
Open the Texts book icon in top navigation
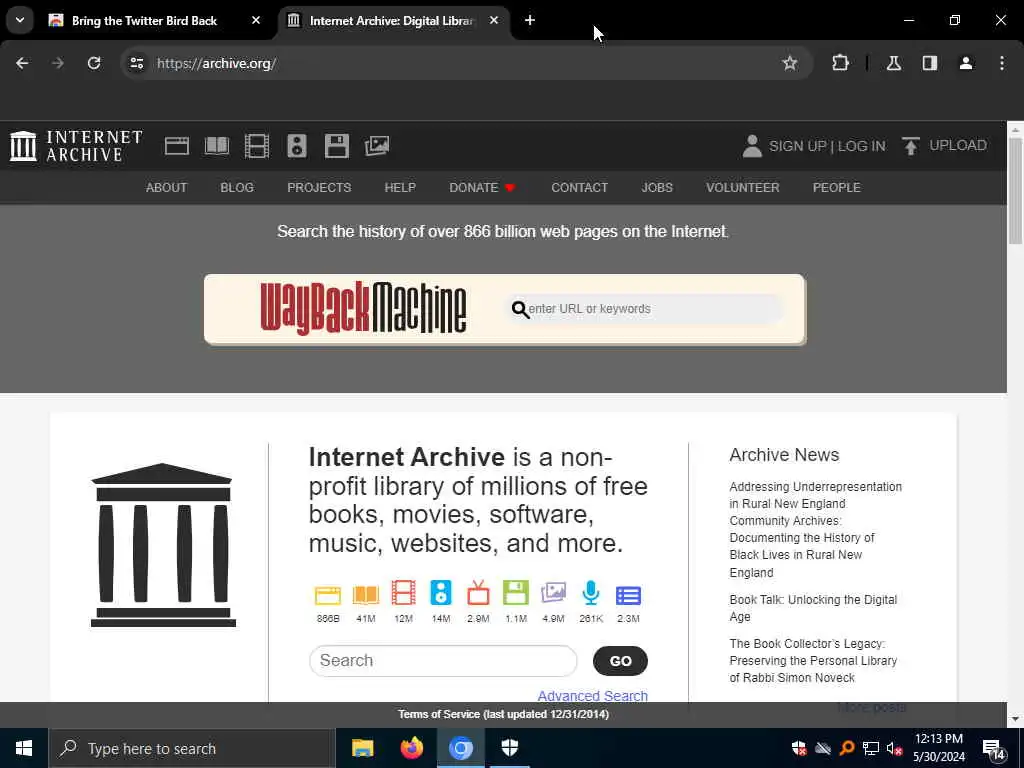(216, 146)
